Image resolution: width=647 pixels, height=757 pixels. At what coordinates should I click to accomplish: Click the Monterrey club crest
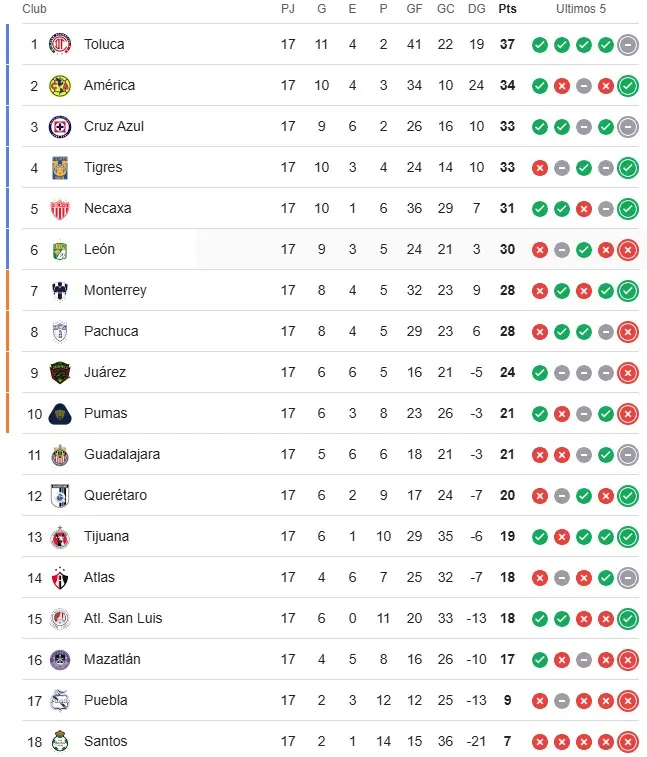(60, 291)
